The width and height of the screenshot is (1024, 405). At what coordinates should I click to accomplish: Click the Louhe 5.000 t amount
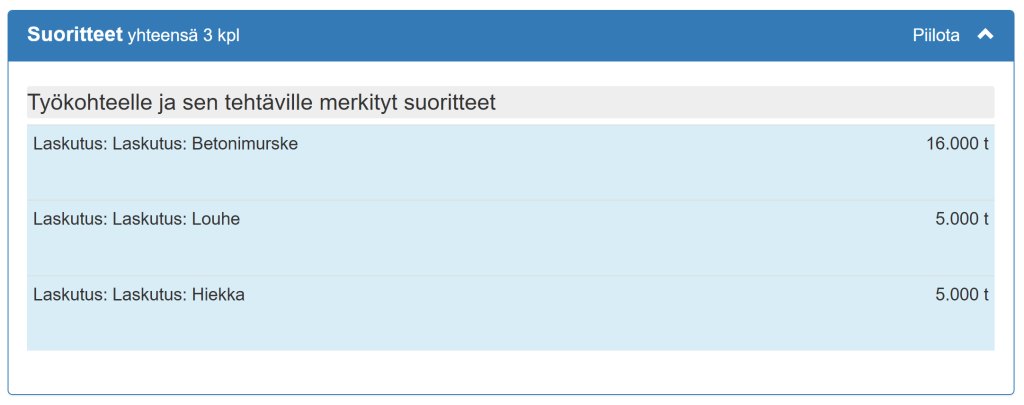[961, 219]
